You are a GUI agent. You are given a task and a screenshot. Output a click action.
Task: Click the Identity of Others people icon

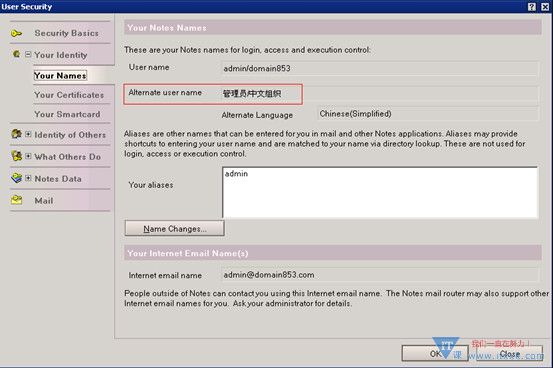(x=16, y=134)
